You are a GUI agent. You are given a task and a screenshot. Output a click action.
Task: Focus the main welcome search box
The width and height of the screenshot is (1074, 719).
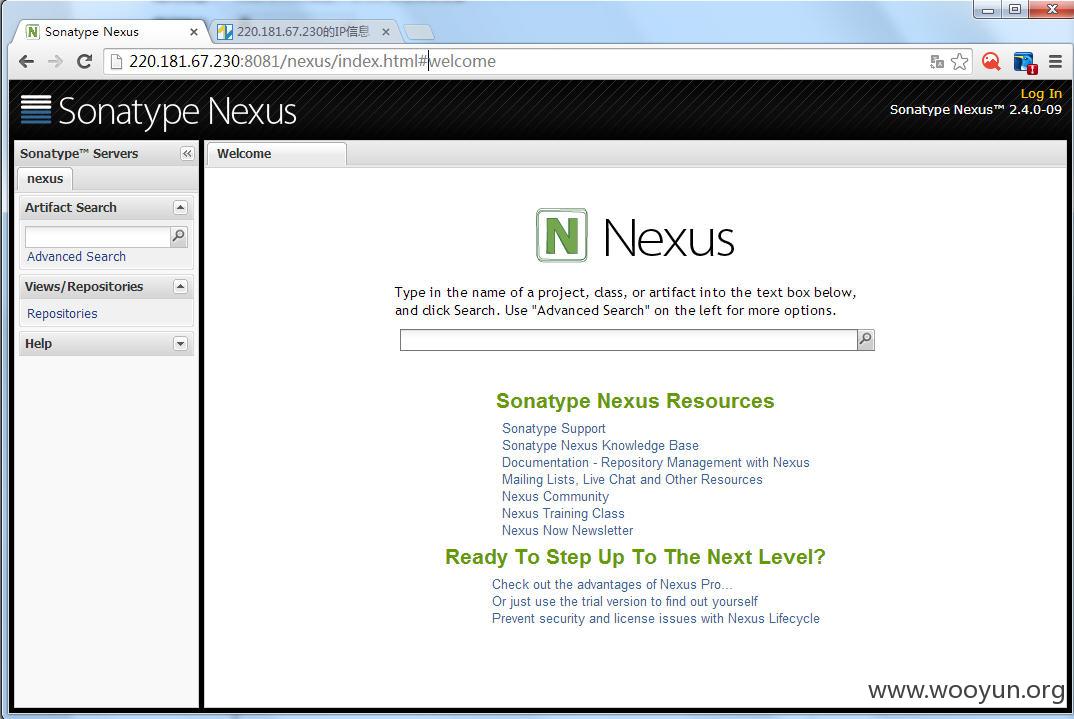(628, 340)
